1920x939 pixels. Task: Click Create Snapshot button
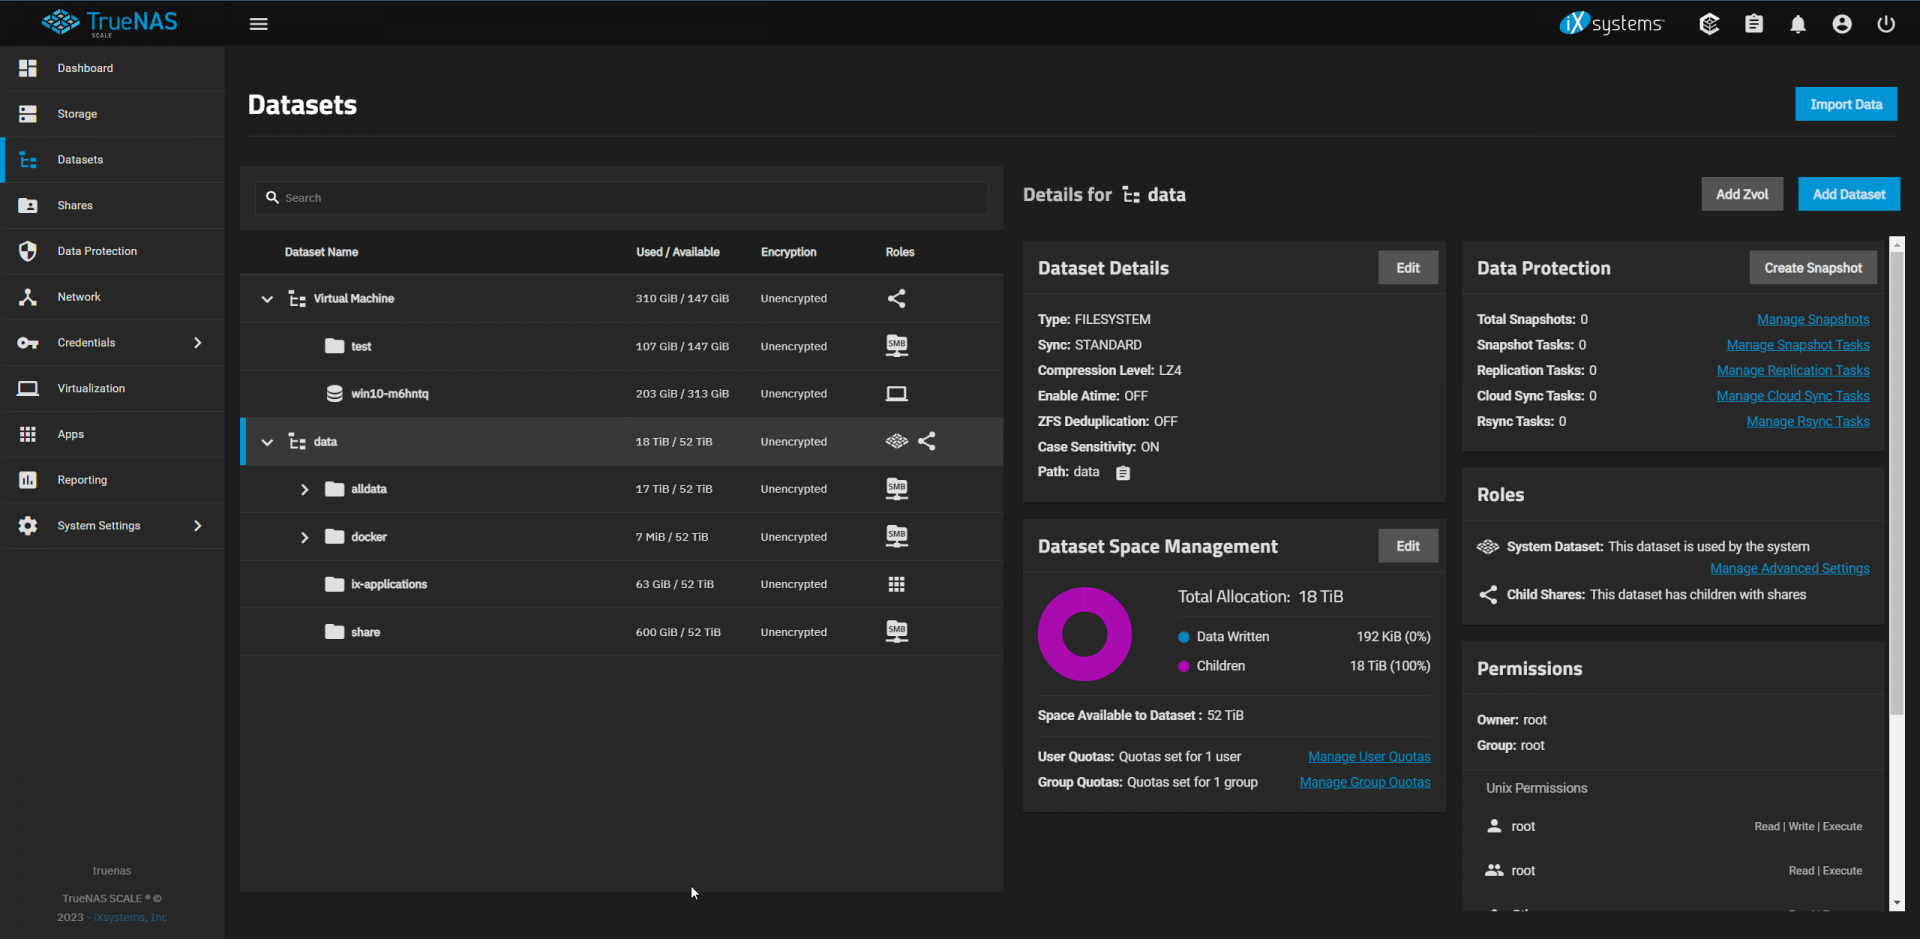[1813, 268]
